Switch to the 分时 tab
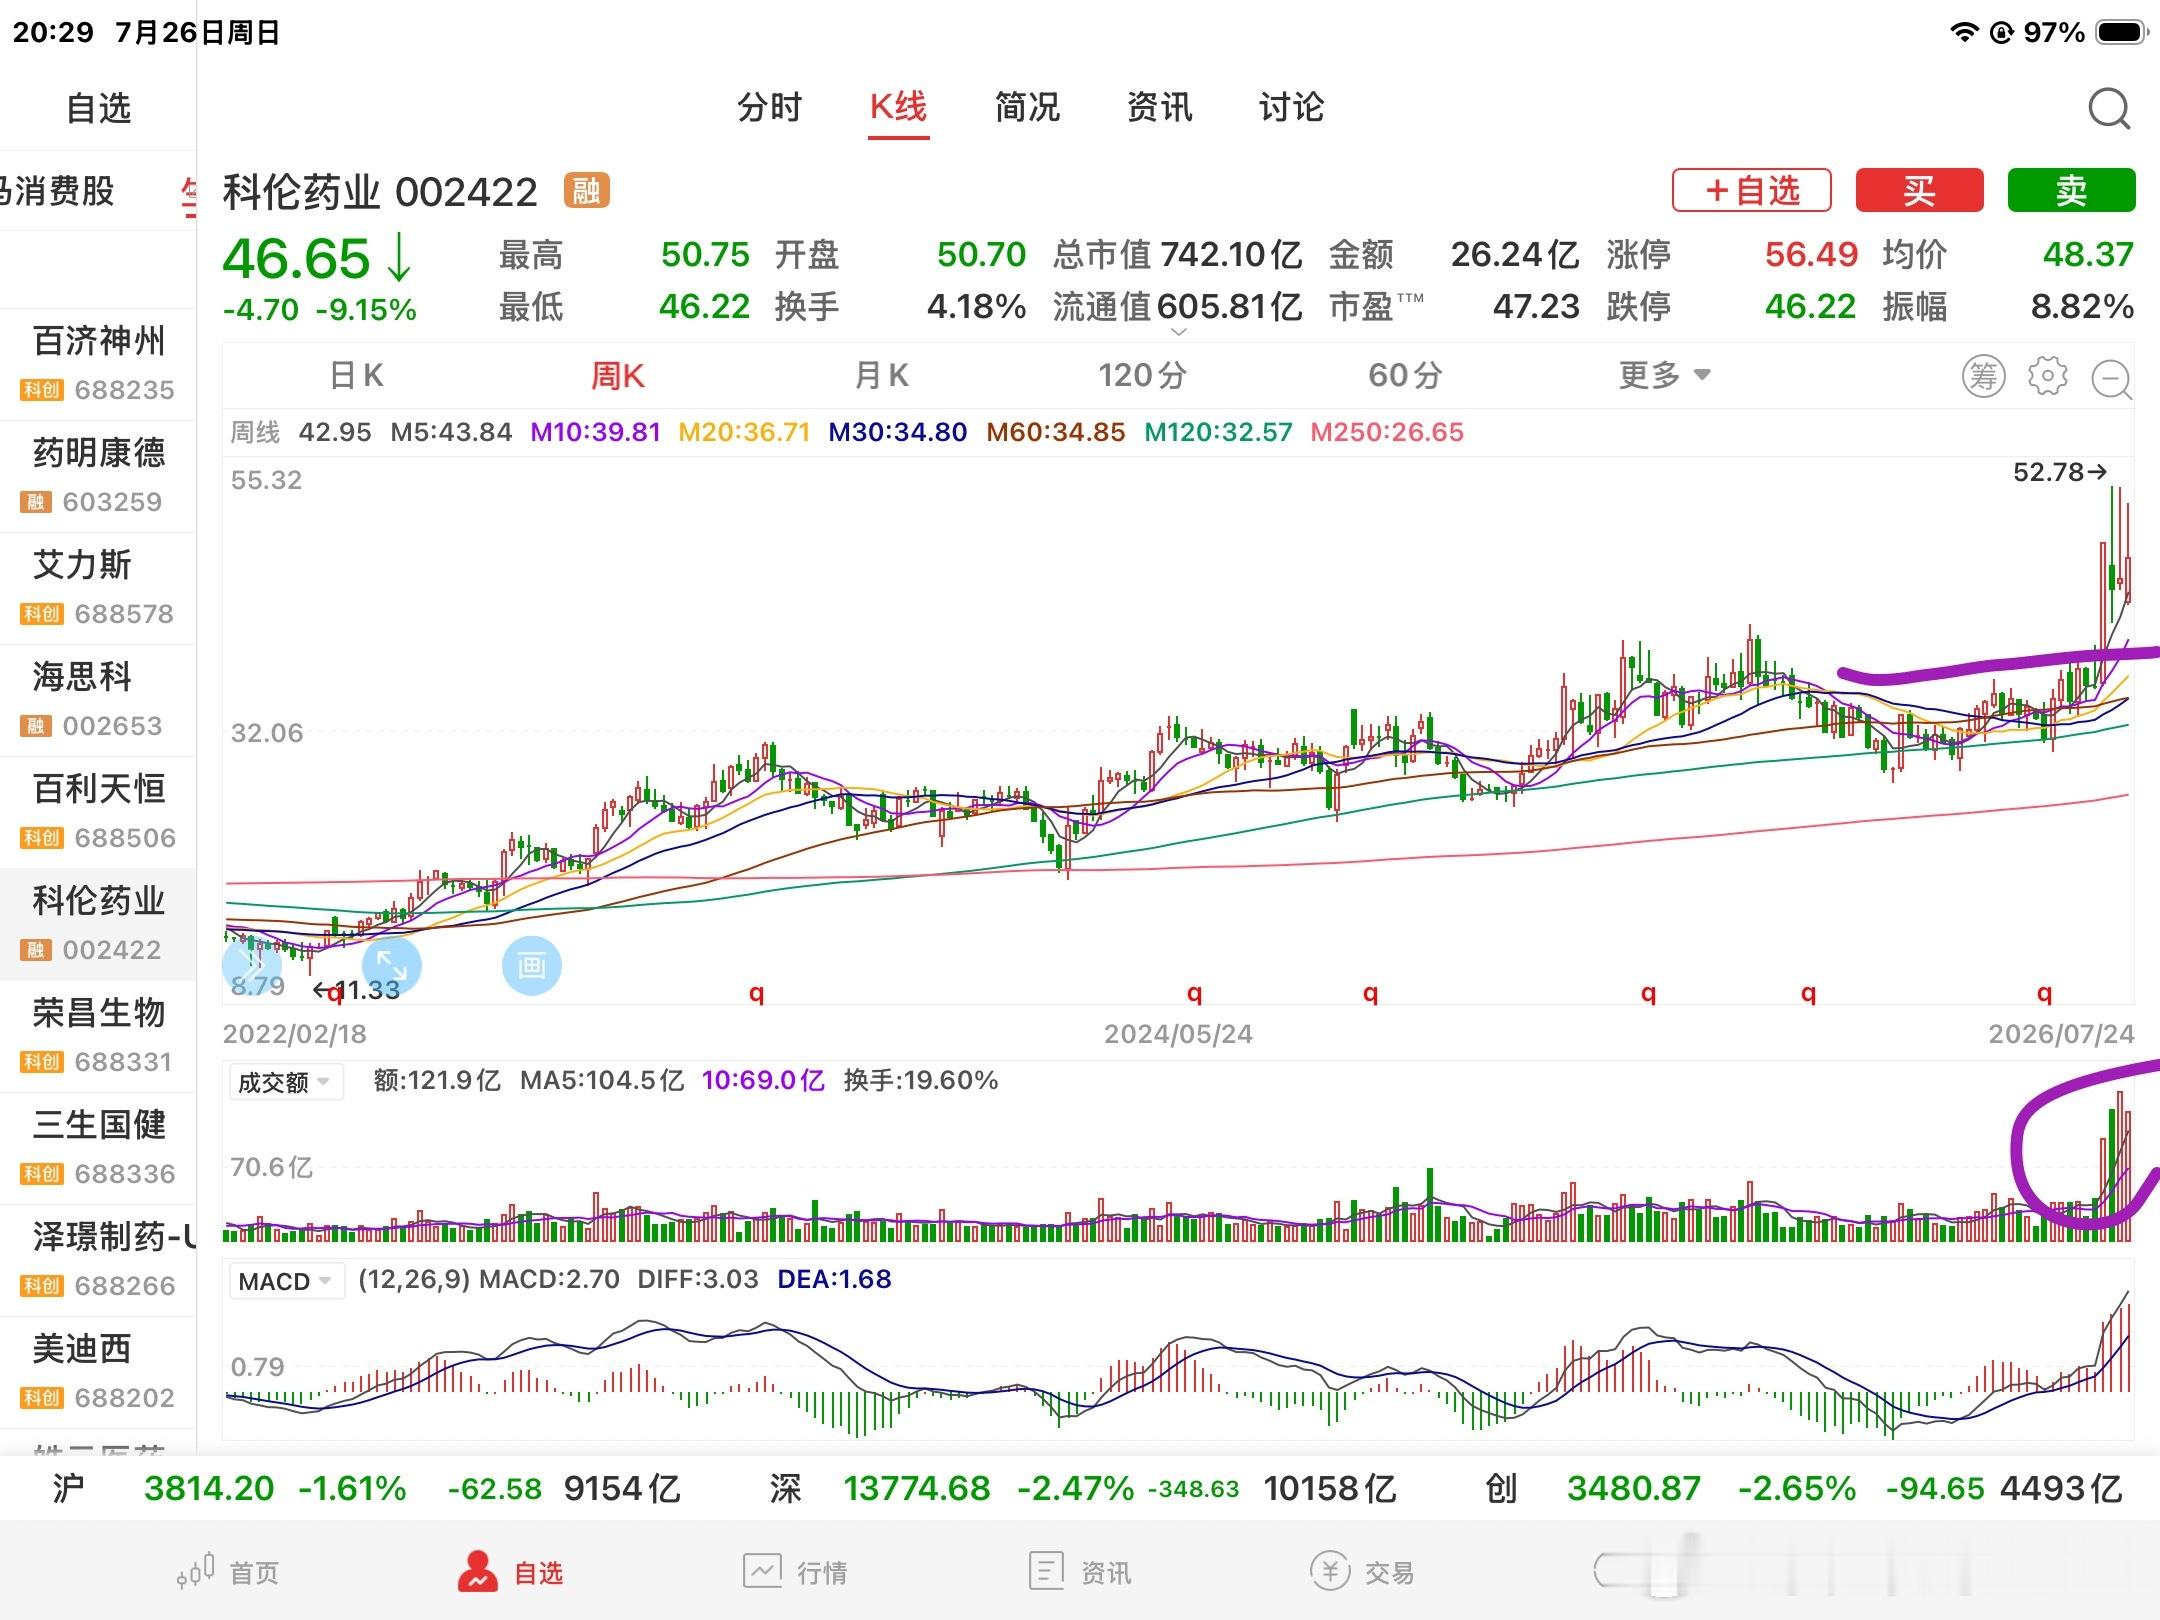 pos(769,107)
